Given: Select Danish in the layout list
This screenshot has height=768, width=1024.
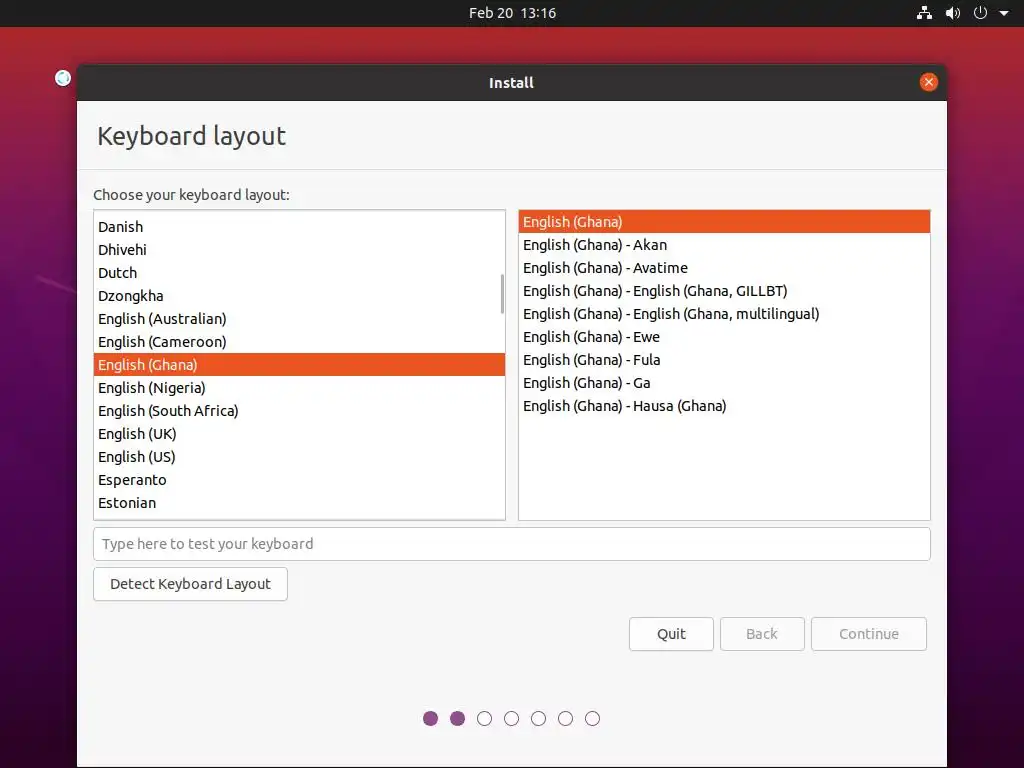Looking at the screenshot, I should (x=299, y=227).
